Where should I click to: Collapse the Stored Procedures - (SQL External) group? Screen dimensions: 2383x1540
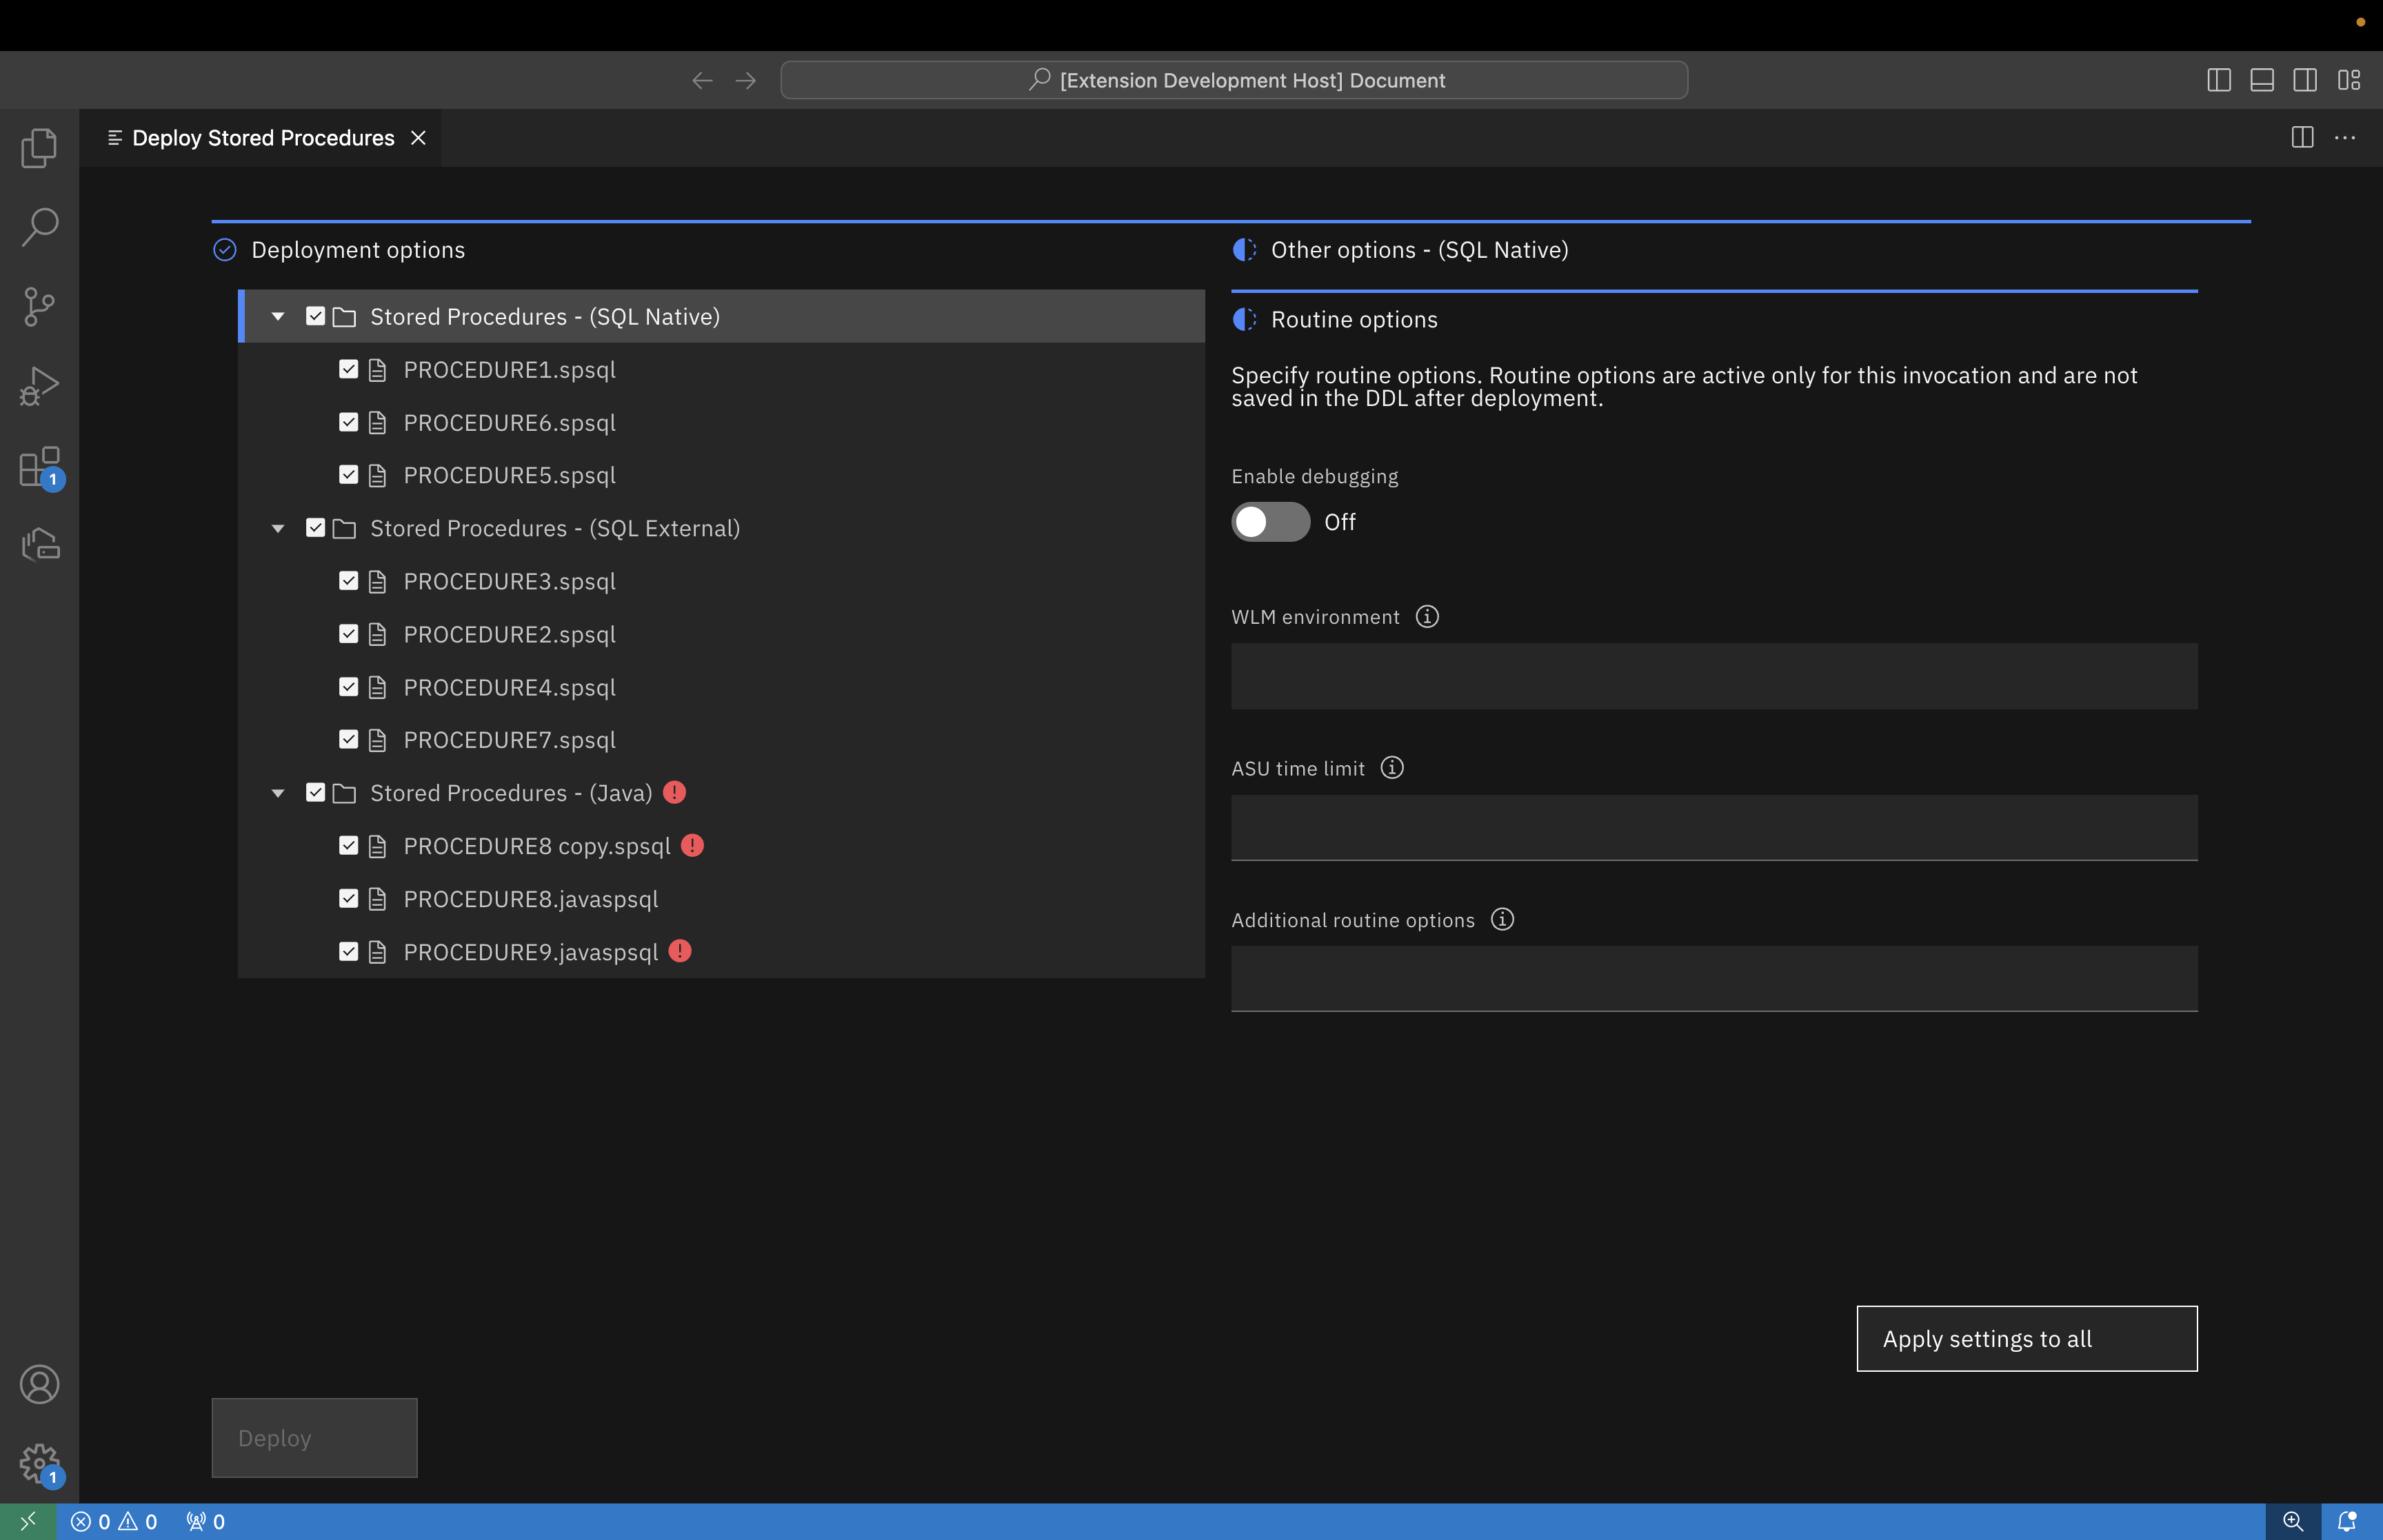278,528
